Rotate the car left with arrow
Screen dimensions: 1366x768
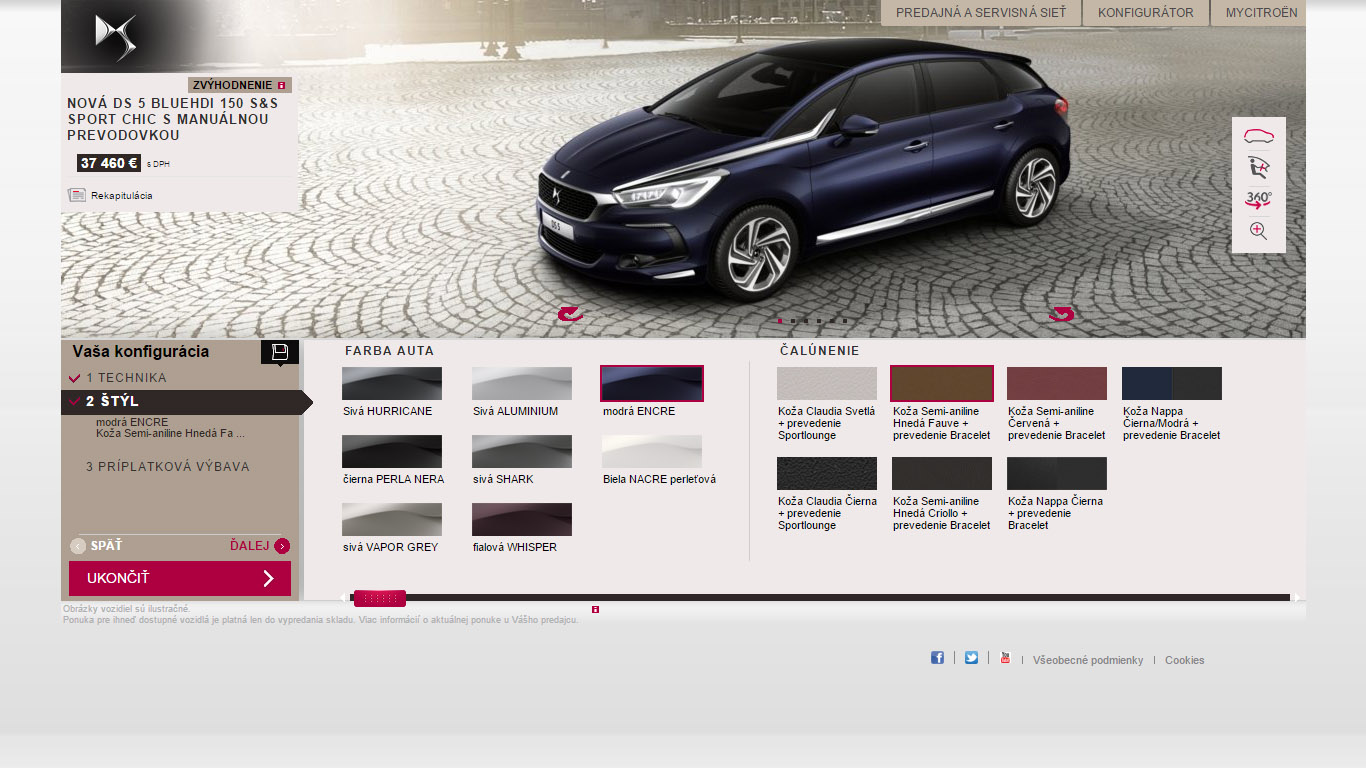(571, 314)
